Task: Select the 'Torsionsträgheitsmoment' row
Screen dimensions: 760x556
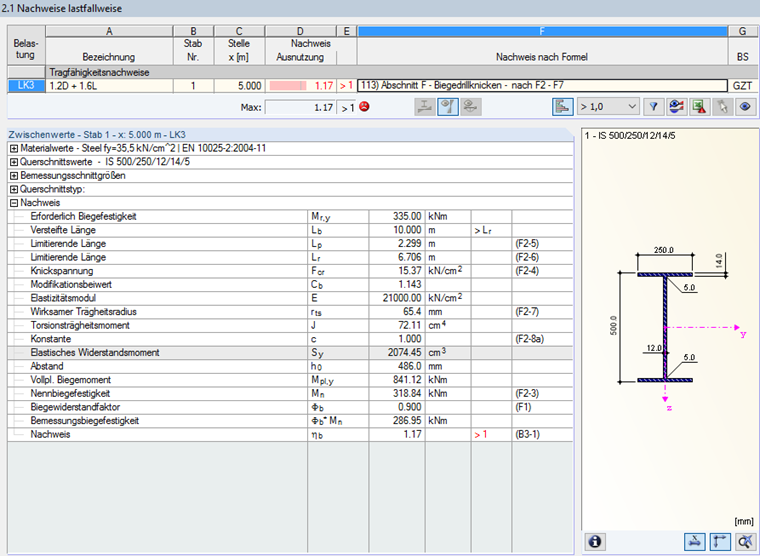Action: tap(290, 325)
